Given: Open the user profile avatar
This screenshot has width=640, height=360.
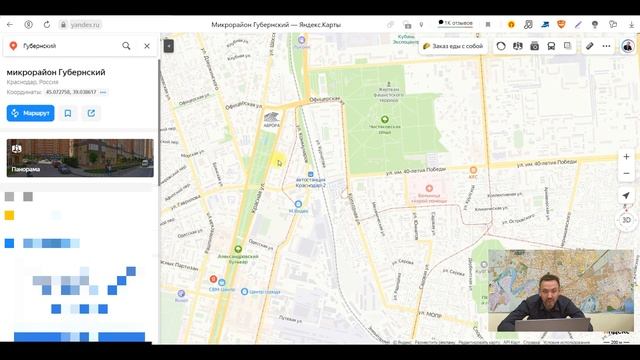Looking at the screenshot, I should [628, 46].
